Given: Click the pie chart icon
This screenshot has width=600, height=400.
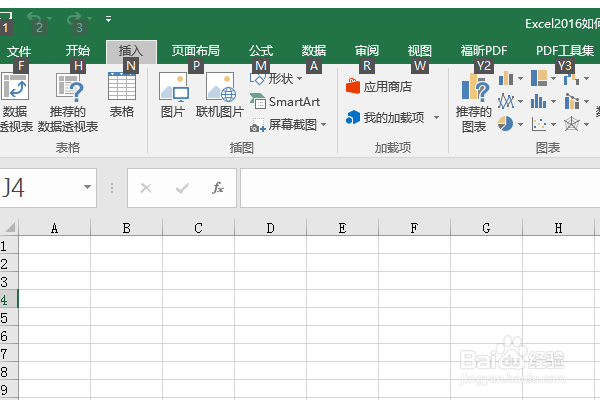Looking at the screenshot, I should pos(505,124).
